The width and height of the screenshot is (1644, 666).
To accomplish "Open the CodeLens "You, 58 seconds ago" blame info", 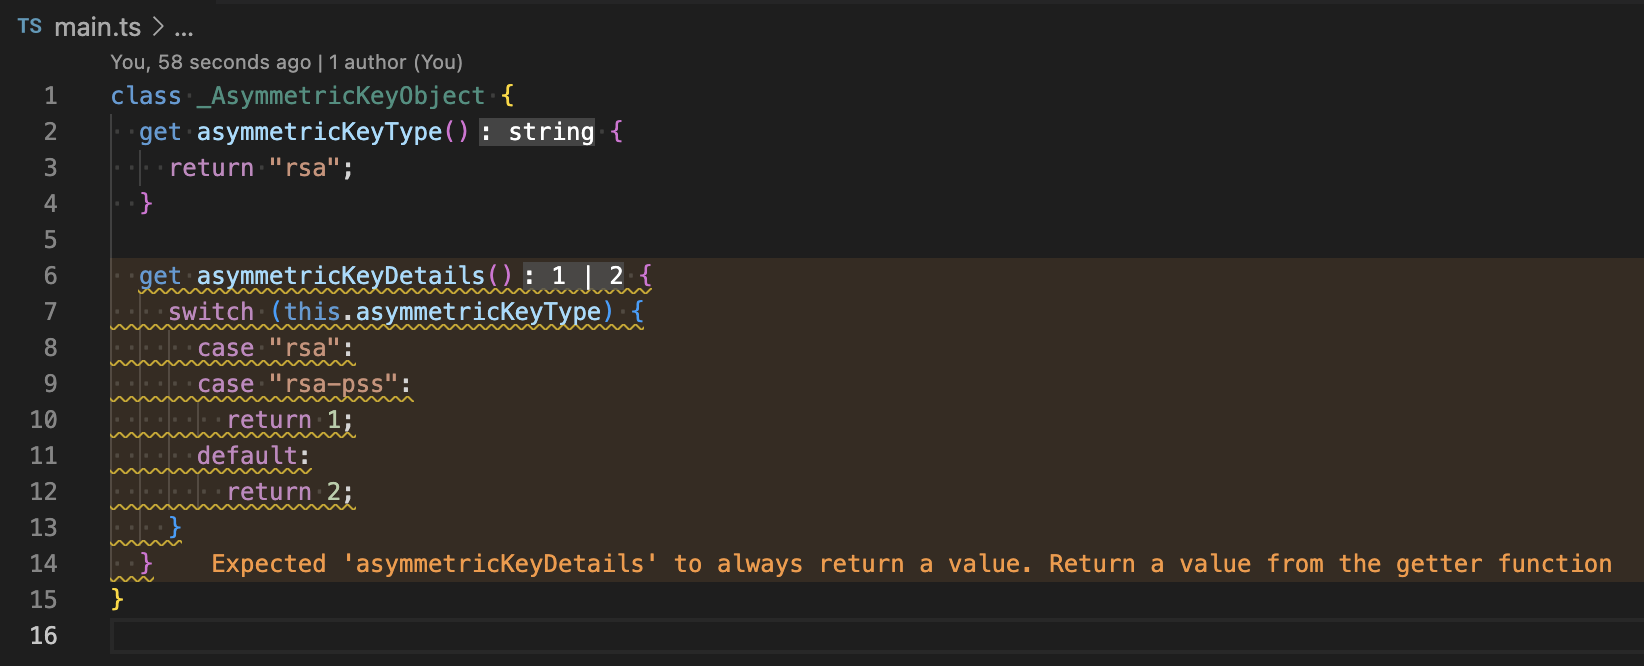I will pyautogui.click(x=211, y=62).
